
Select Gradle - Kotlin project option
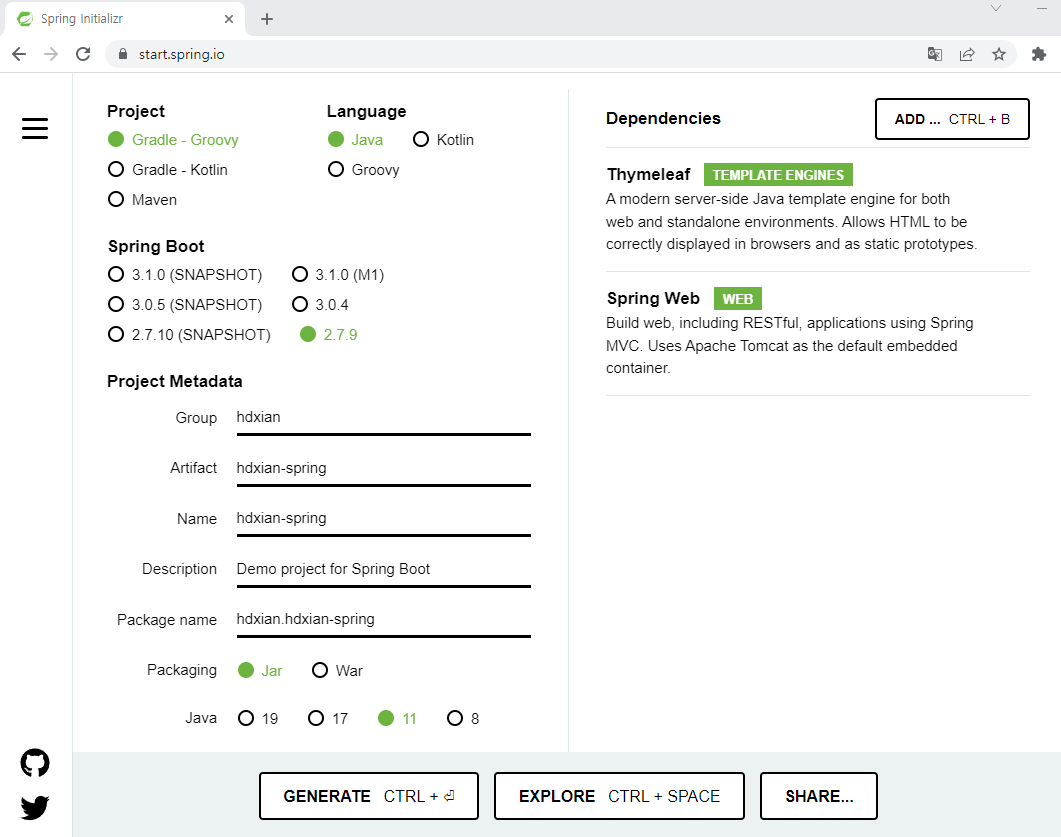click(168, 170)
